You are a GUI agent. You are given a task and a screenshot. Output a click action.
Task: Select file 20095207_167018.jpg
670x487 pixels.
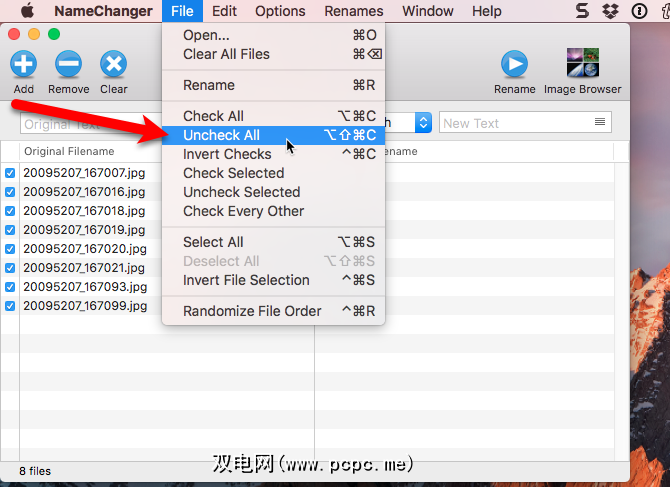point(84,211)
